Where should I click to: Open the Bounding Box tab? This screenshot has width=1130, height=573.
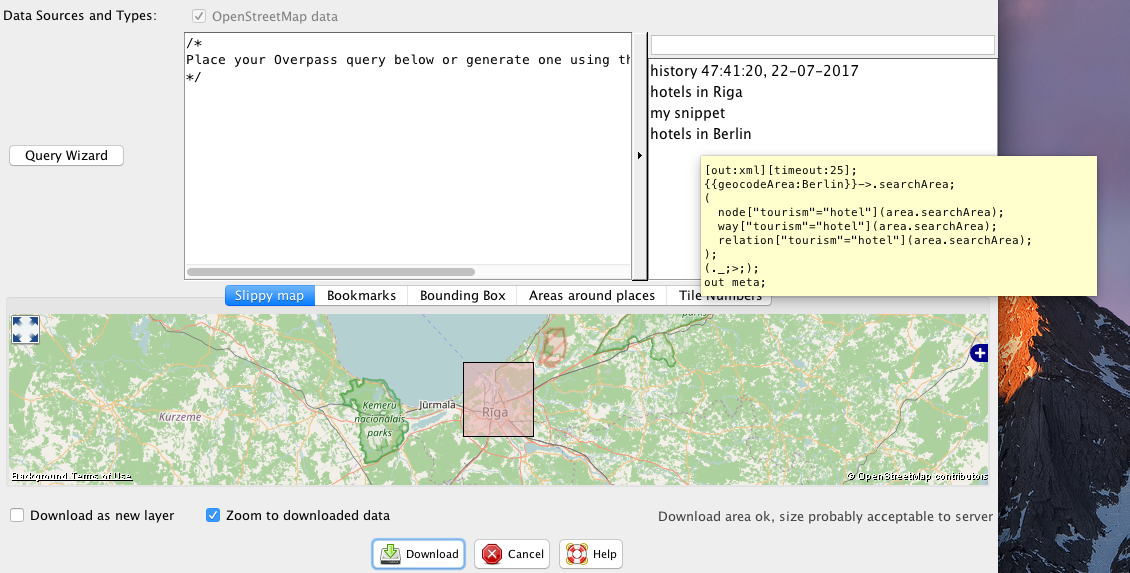click(x=462, y=295)
